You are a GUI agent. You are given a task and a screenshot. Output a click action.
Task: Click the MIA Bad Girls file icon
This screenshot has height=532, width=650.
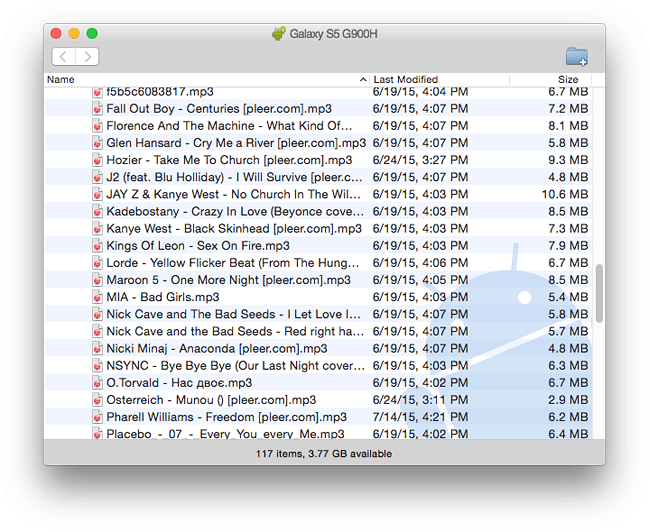coord(97,297)
